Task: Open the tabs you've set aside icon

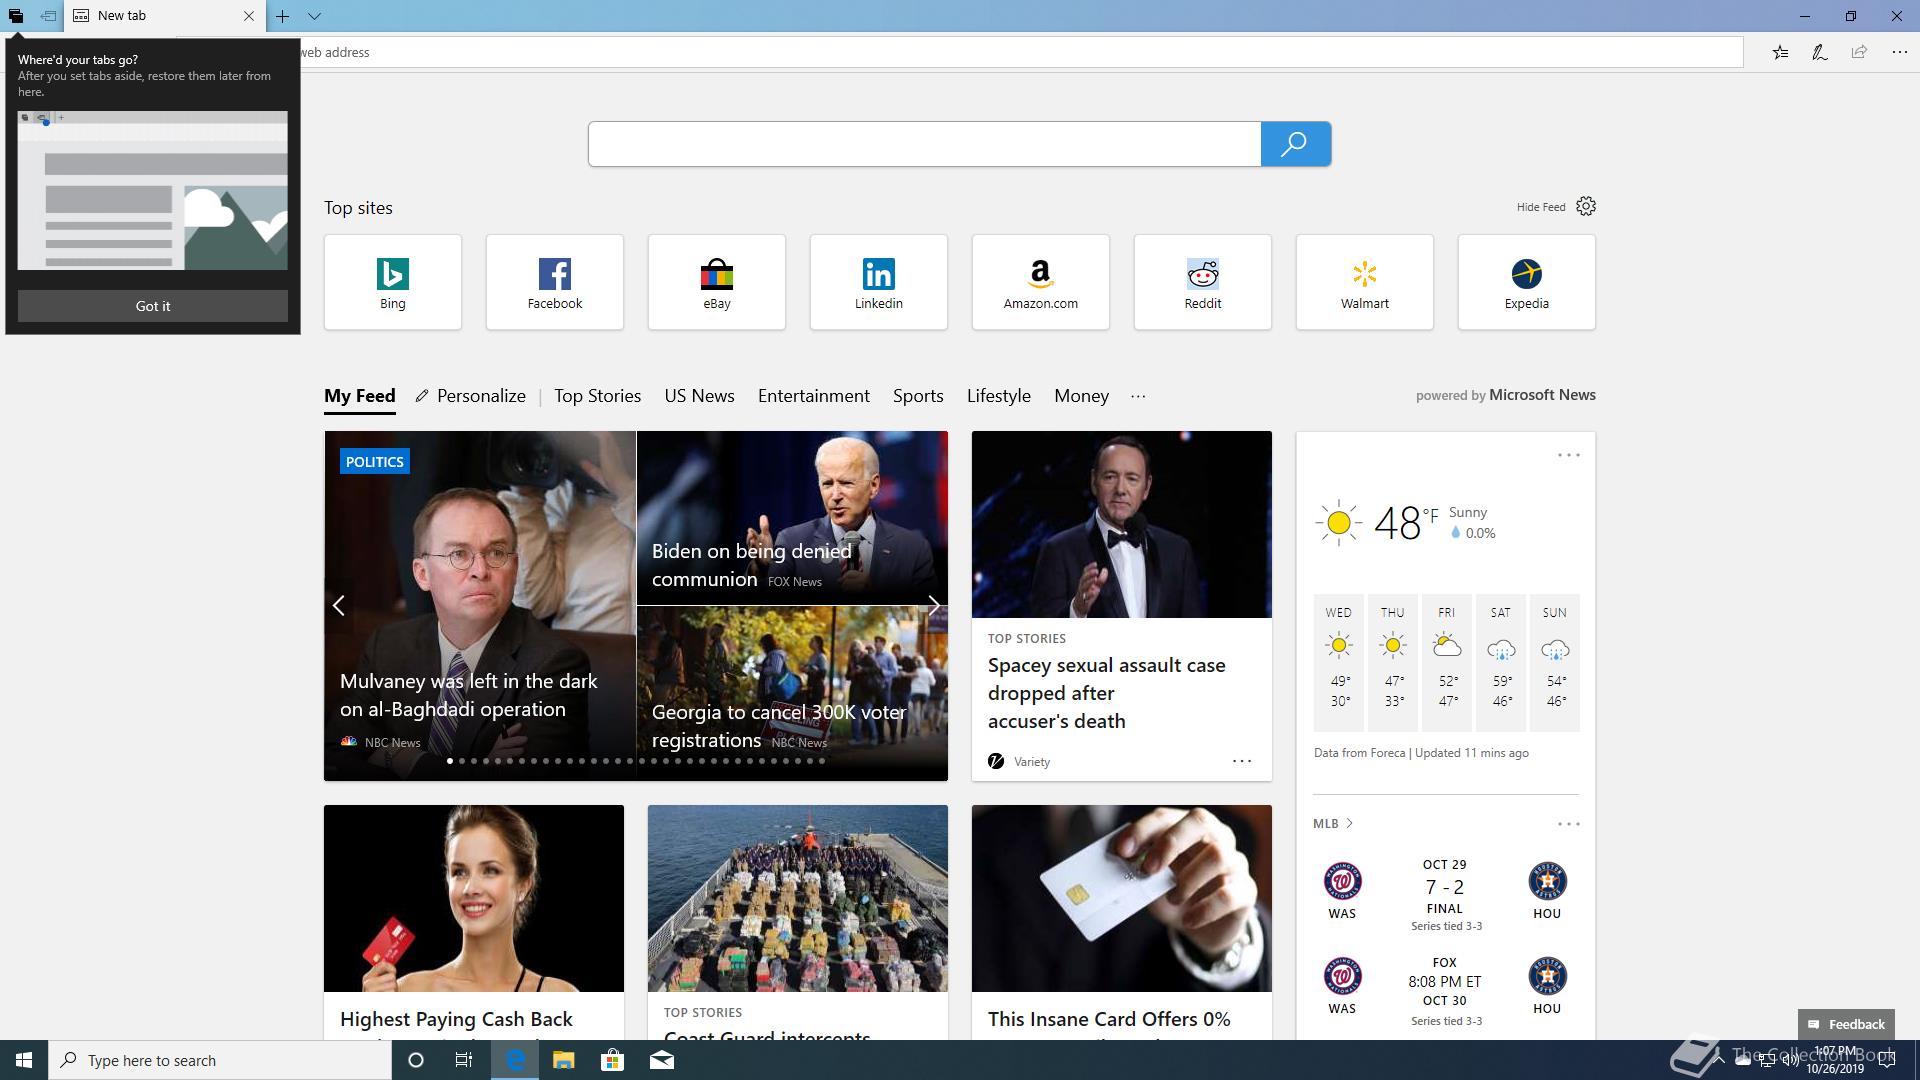Action: (16, 16)
